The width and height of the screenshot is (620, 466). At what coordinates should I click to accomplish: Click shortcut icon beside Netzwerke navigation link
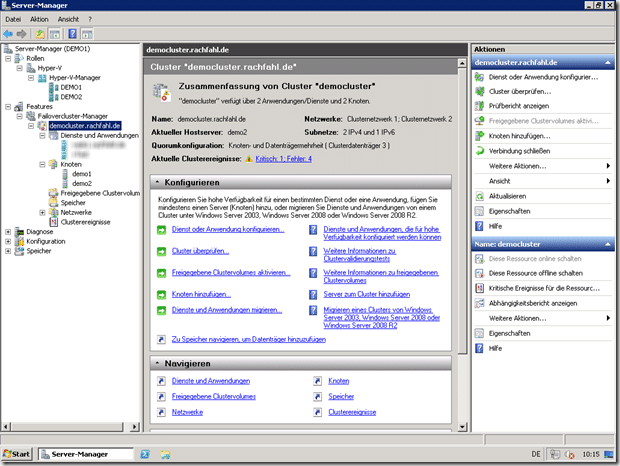coord(161,412)
